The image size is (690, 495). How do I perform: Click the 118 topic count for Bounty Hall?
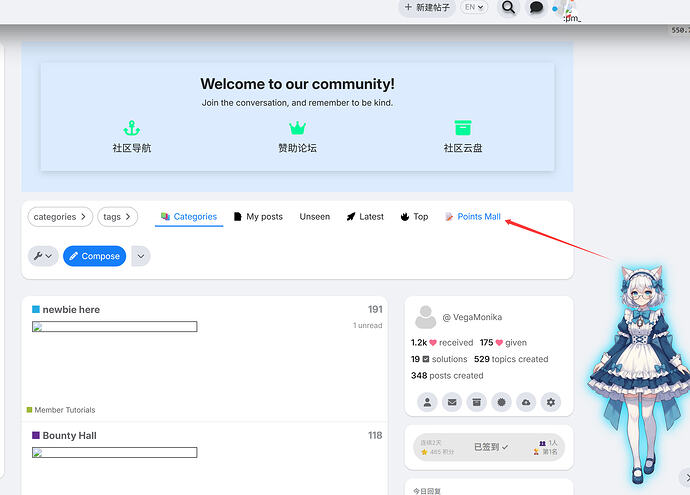[375, 436]
